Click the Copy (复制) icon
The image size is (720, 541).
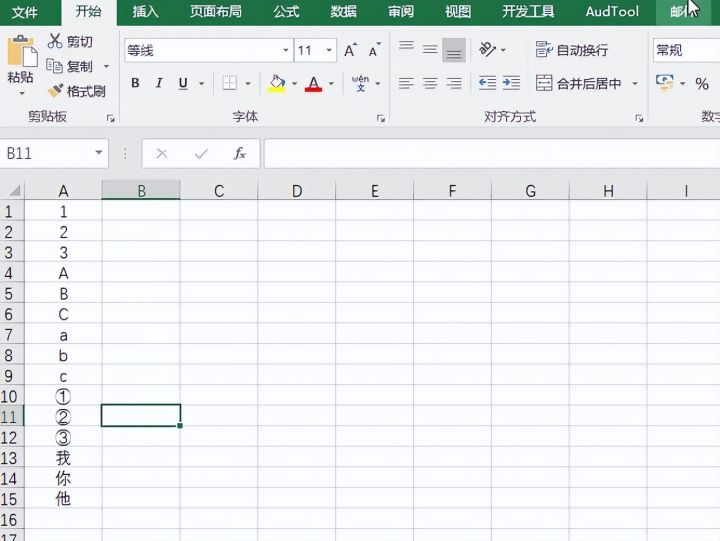pyautogui.click(x=54, y=66)
